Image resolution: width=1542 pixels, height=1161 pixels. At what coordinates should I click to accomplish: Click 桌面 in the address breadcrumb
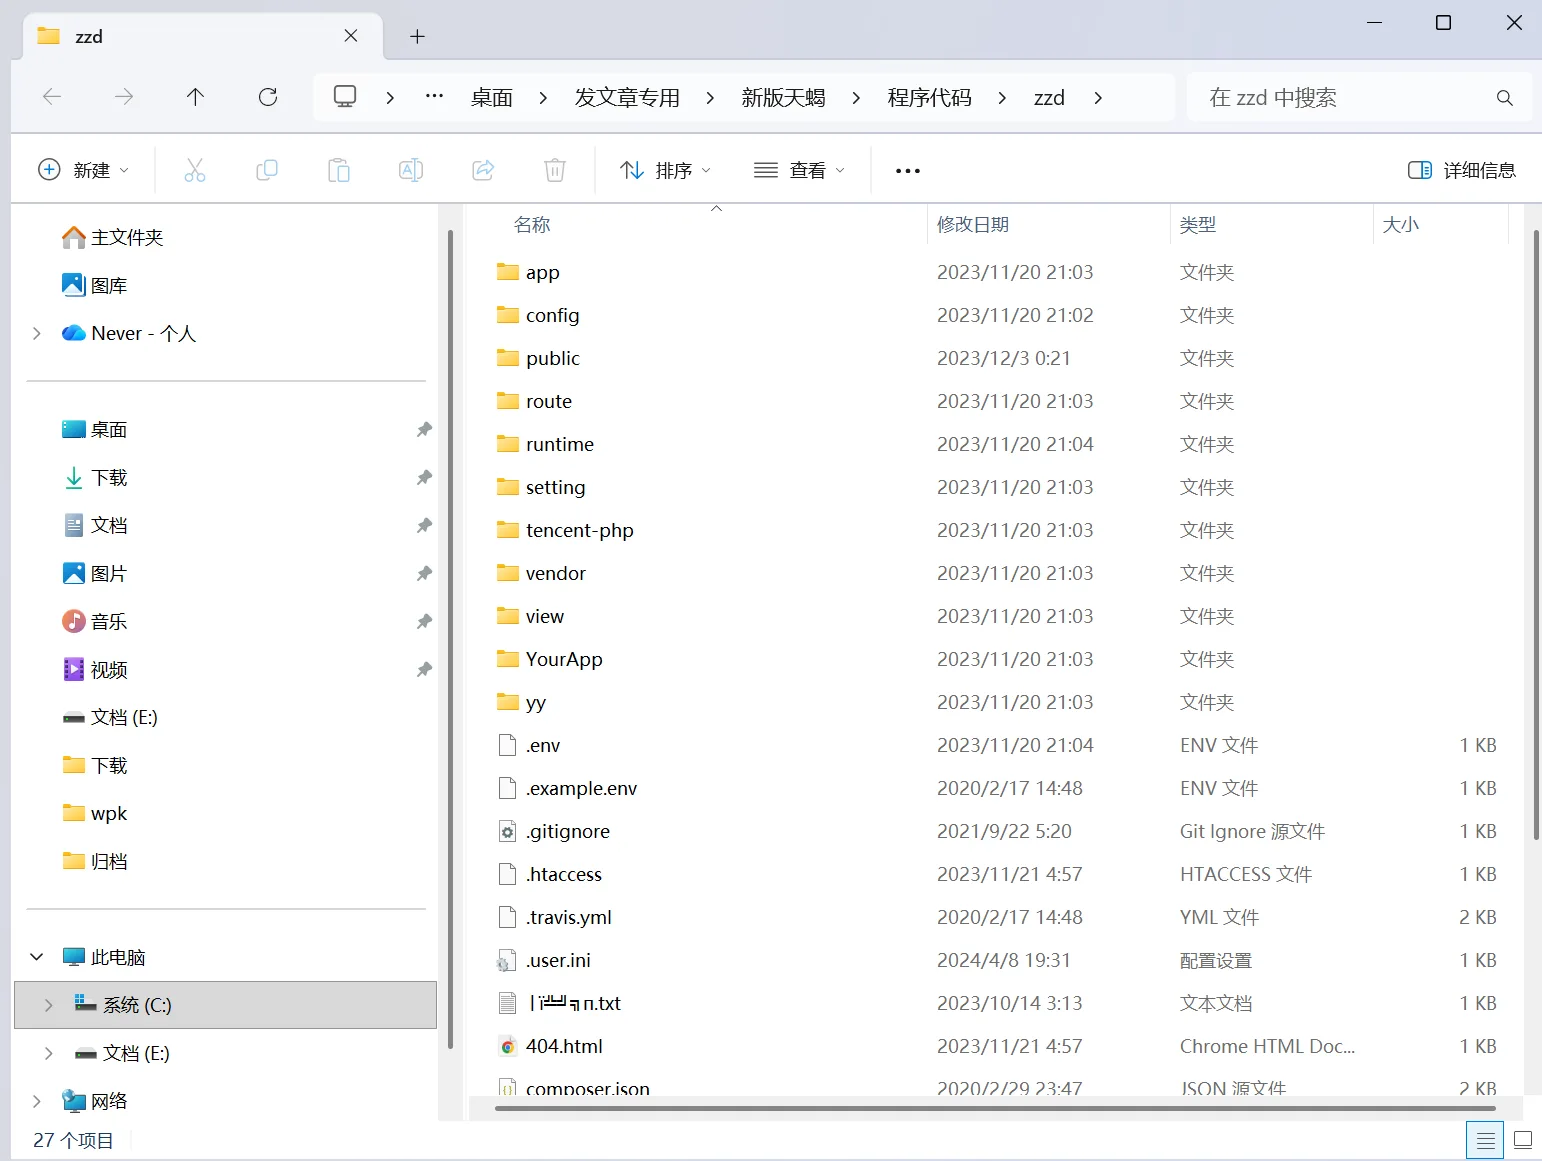coord(492,98)
